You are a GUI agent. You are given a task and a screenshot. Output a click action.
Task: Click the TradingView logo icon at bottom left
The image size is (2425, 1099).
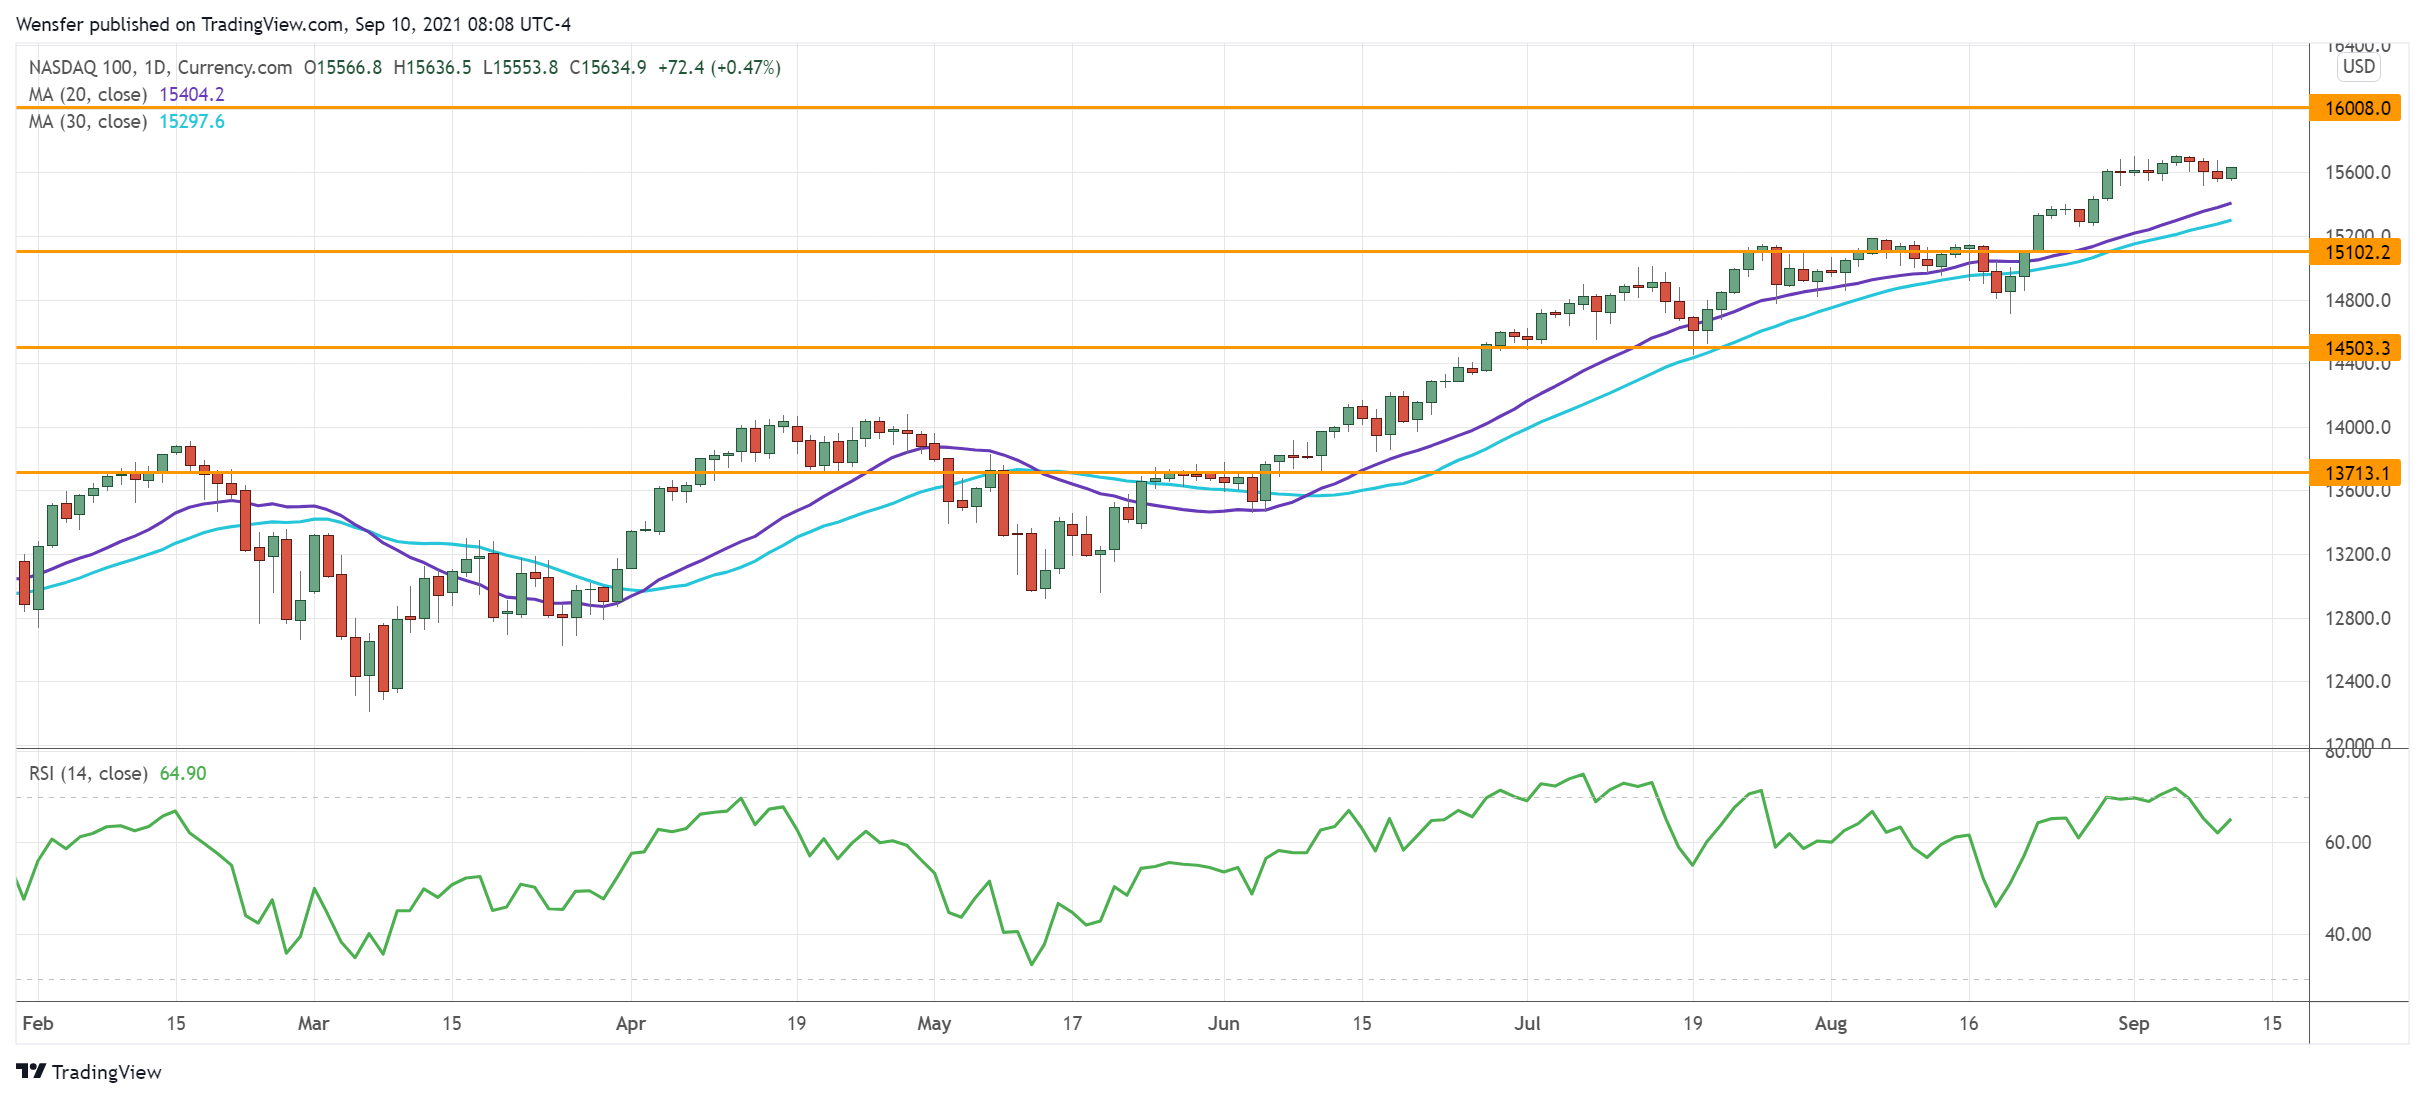(x=31, y=1071)
